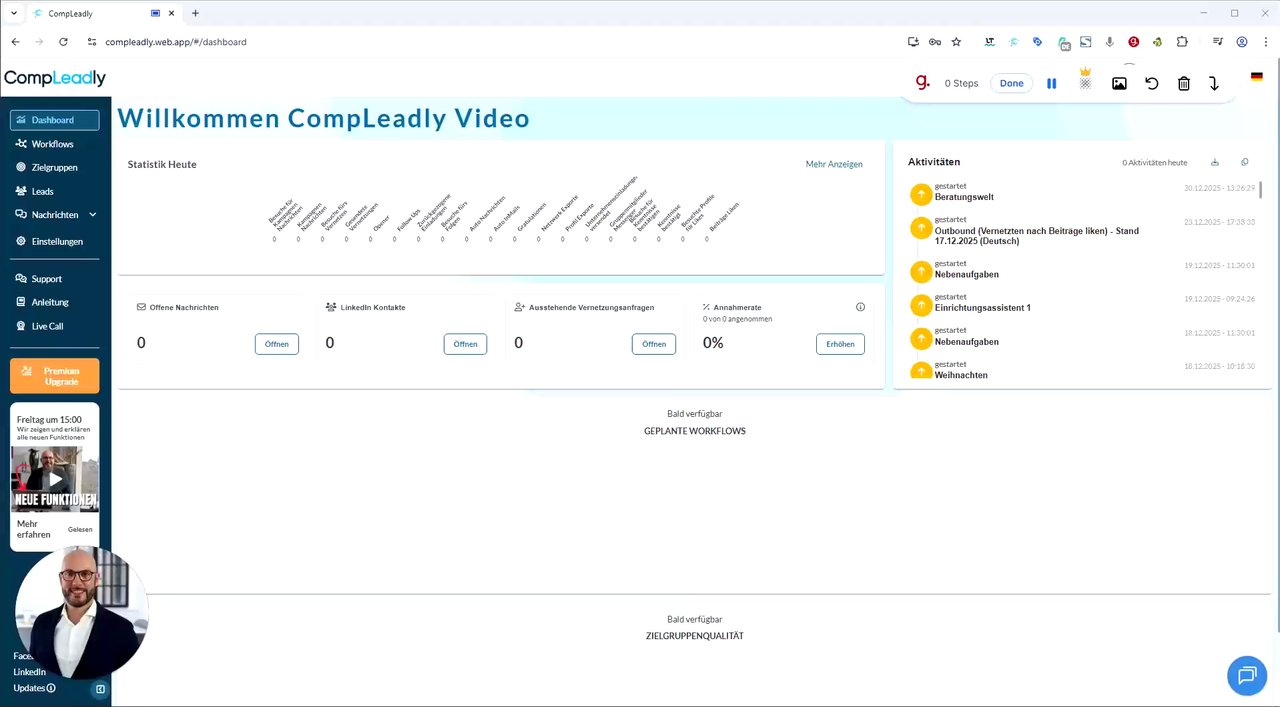The height and width of the screenshot is (707, 1280).
Task: Click the undo icon in recorder toolbar
Action: pyautogui.click(x=1152, y=84)
